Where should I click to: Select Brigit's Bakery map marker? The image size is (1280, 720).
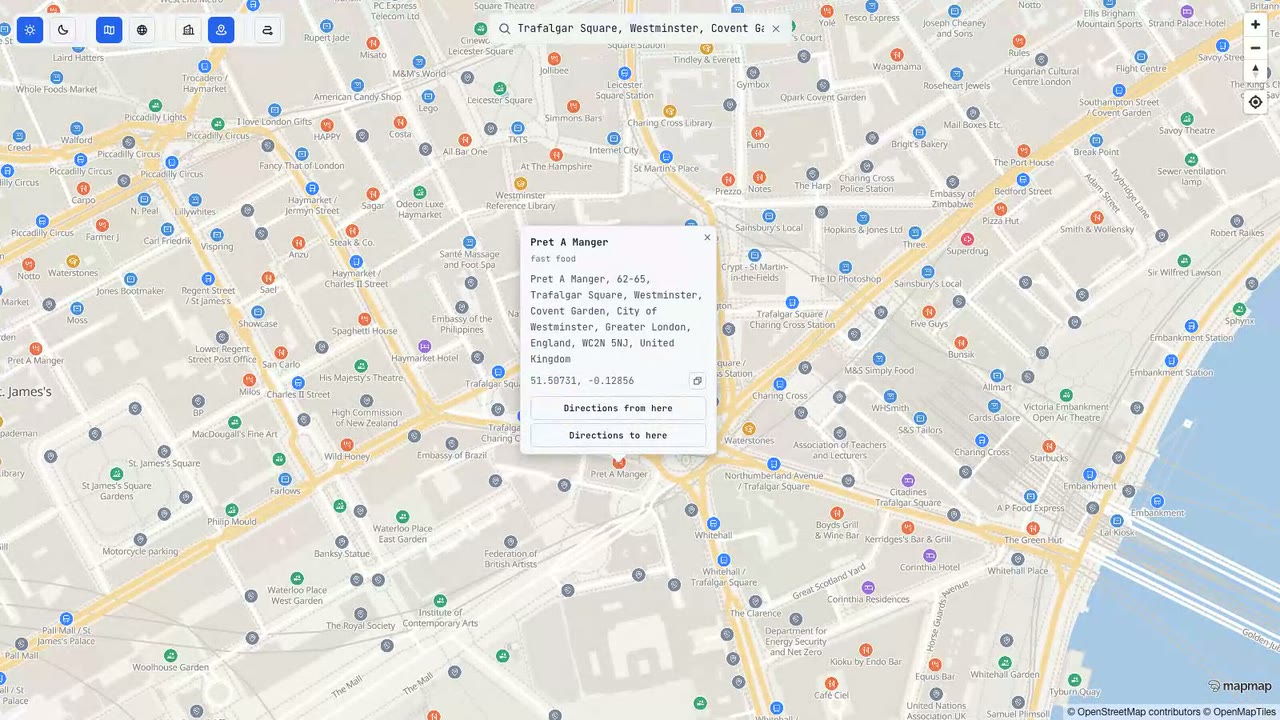pyautogui.click(x=919, y=132)
